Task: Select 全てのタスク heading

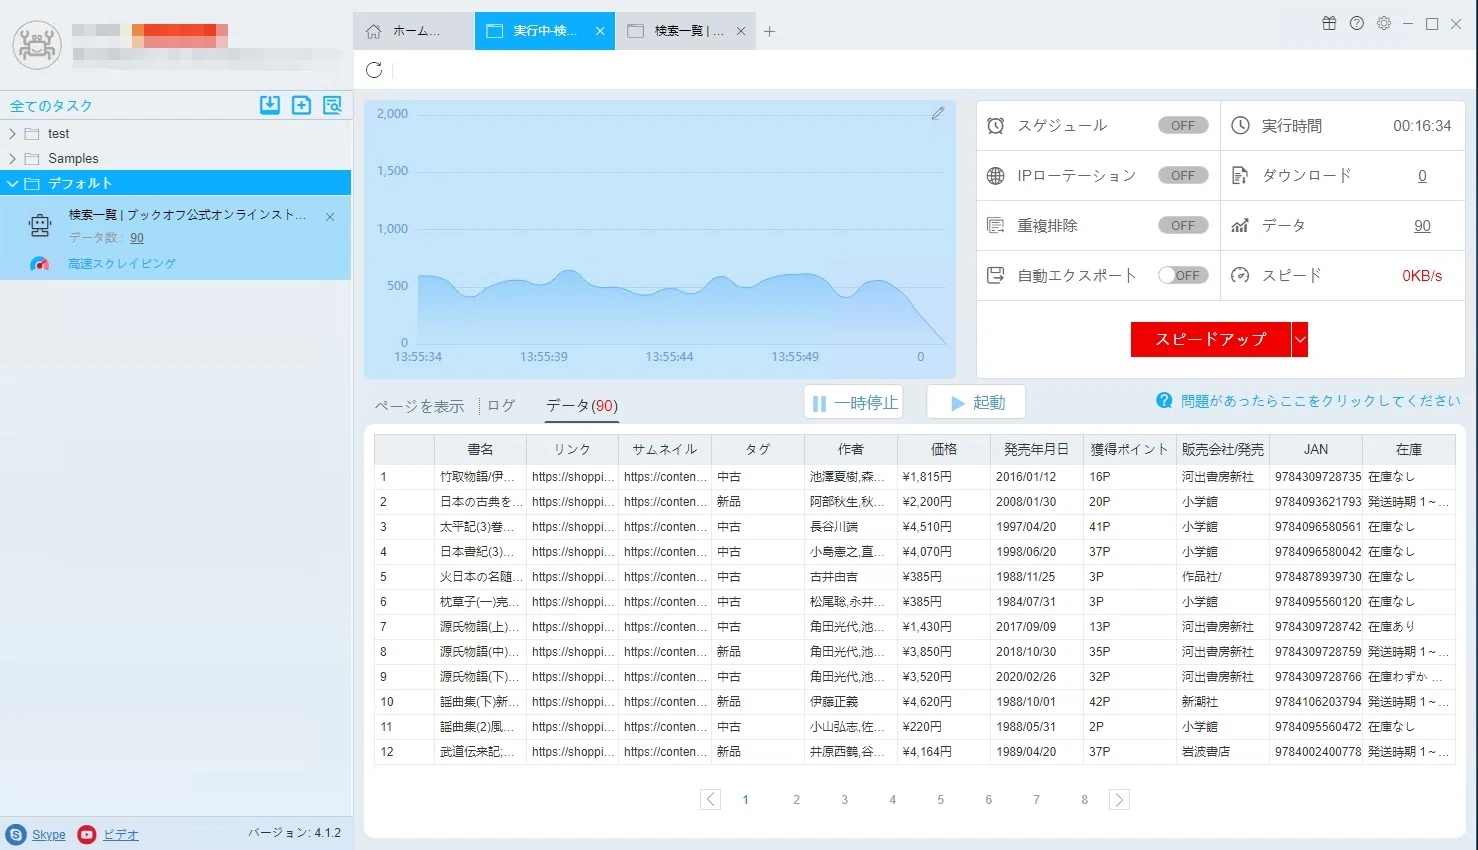Action: tap(51, 106)
